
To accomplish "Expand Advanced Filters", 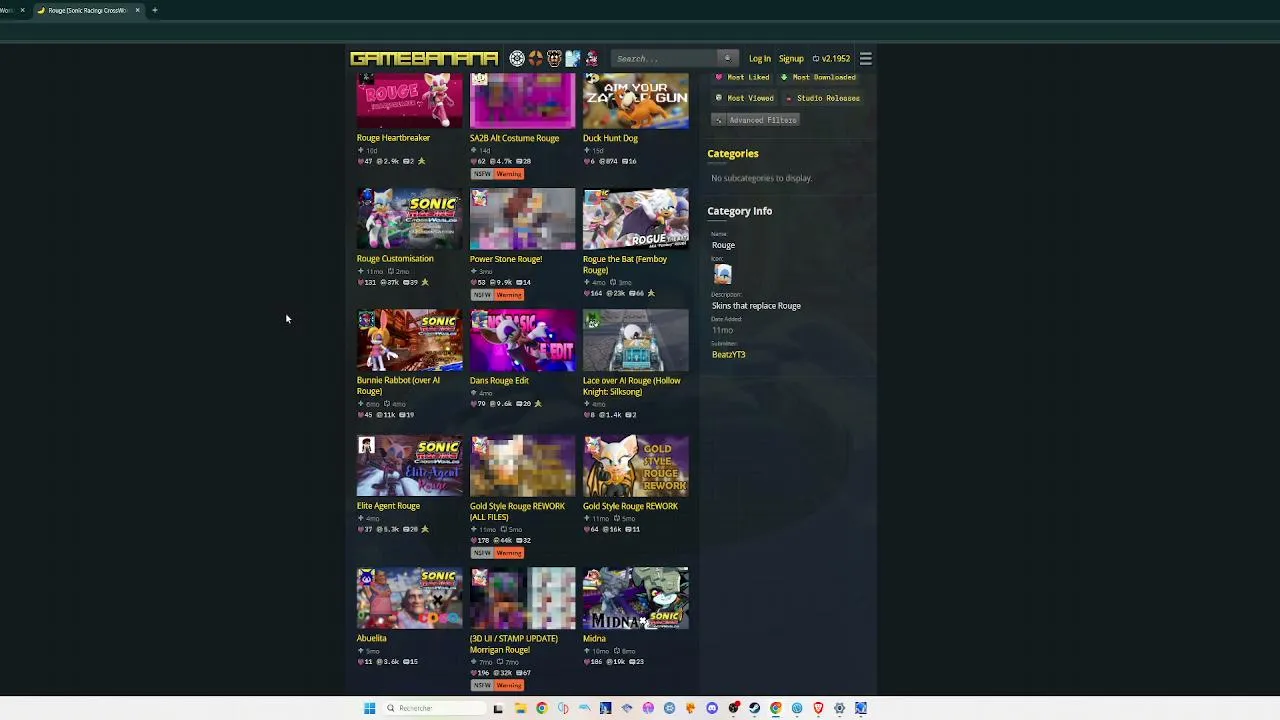I will click(755, 120).
